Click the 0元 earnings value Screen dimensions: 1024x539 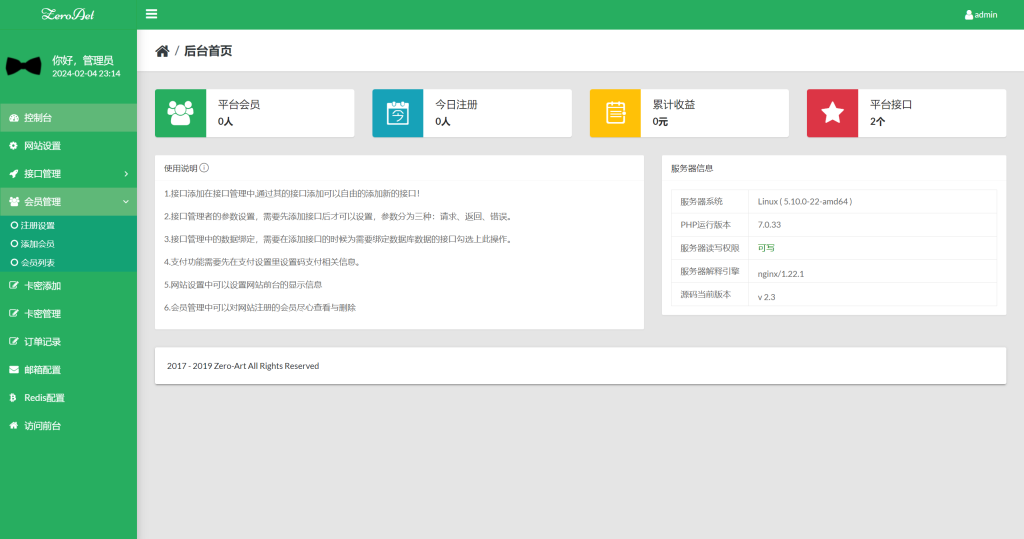(660, 122)
